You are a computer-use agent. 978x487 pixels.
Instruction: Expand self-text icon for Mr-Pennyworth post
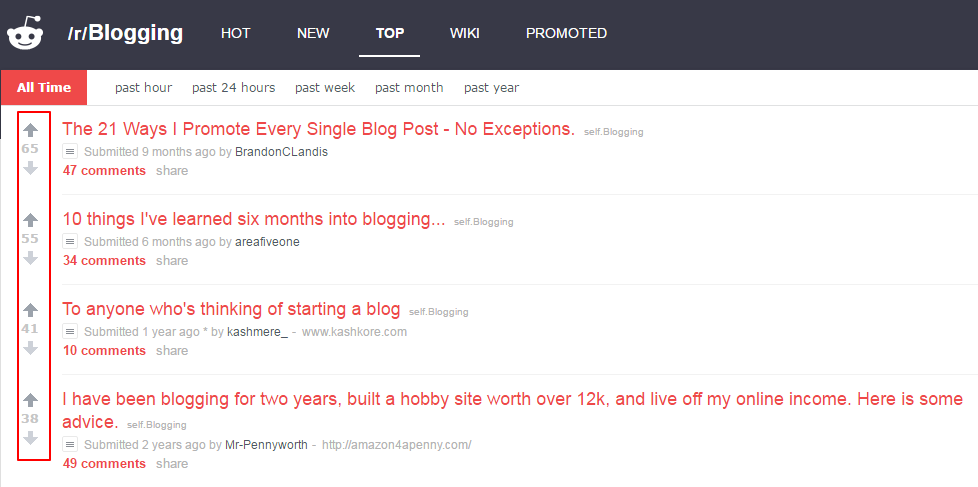pos(70,445)
